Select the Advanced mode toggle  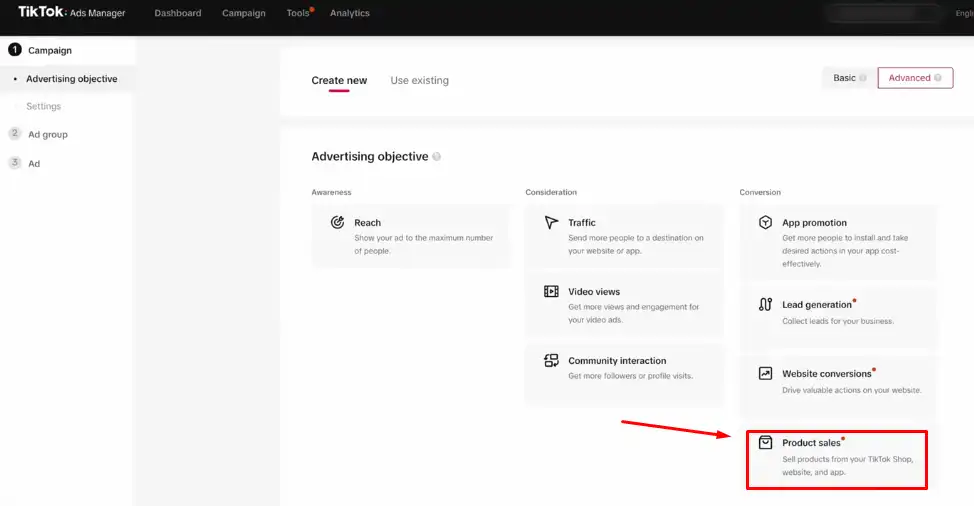[x=915, y=78]
